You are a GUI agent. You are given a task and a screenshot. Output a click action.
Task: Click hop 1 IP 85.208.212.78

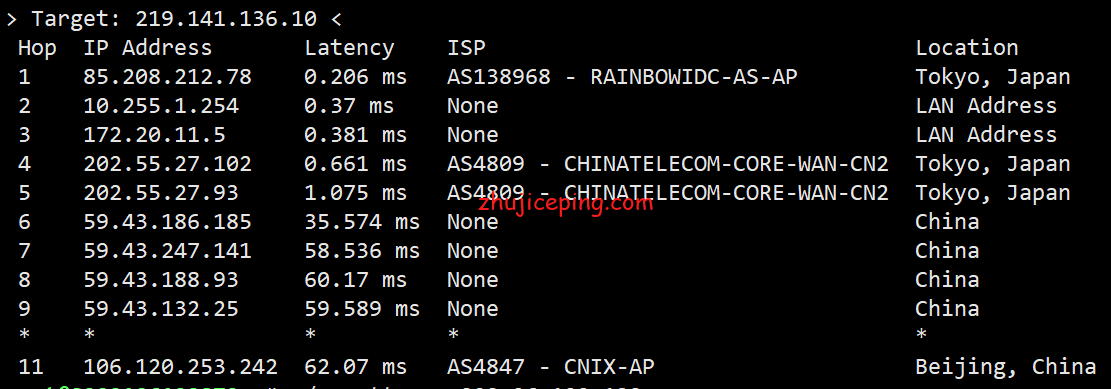[167, 77]
